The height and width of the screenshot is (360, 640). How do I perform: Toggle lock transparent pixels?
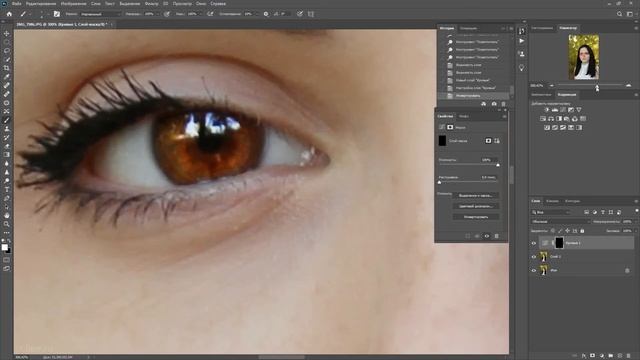[553, 231]
